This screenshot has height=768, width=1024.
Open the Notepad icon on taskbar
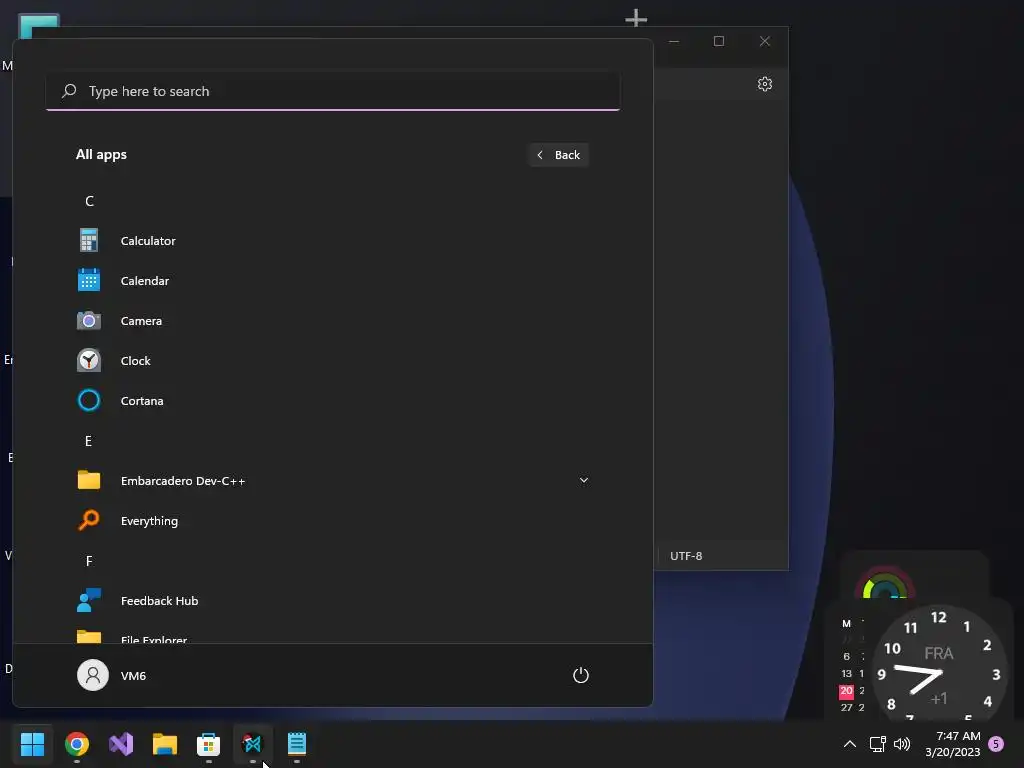pos(296,743)
